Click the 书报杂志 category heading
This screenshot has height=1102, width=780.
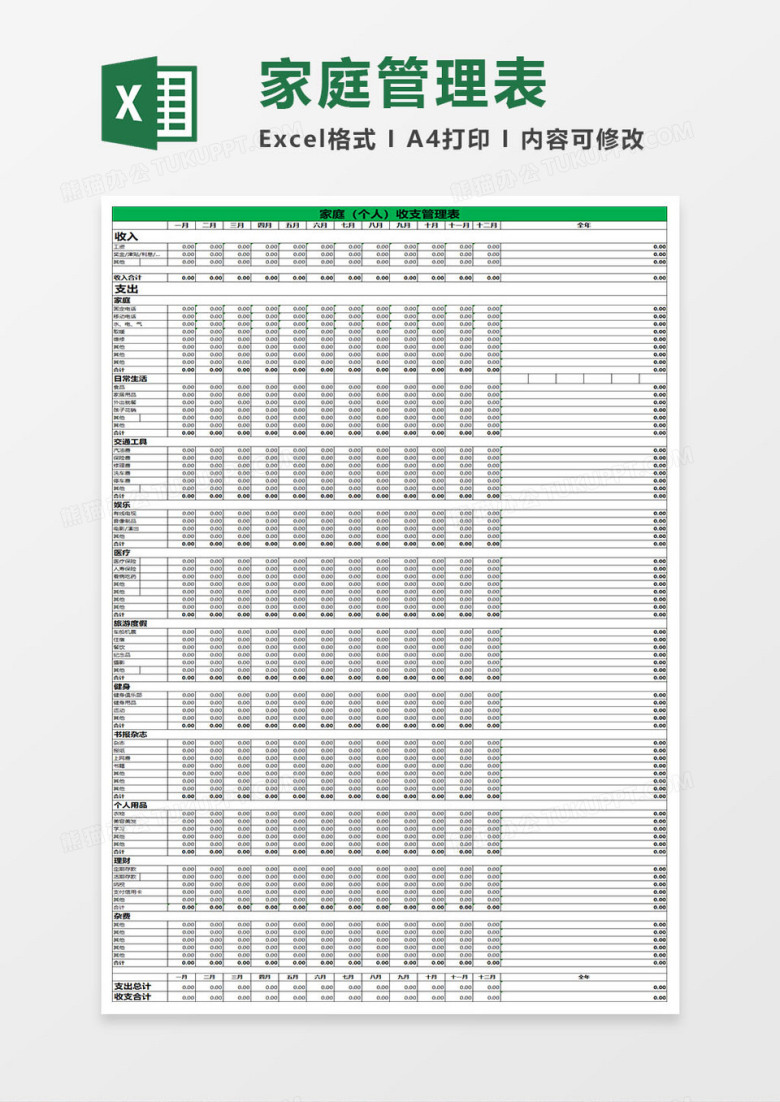(x=131, y=734)
